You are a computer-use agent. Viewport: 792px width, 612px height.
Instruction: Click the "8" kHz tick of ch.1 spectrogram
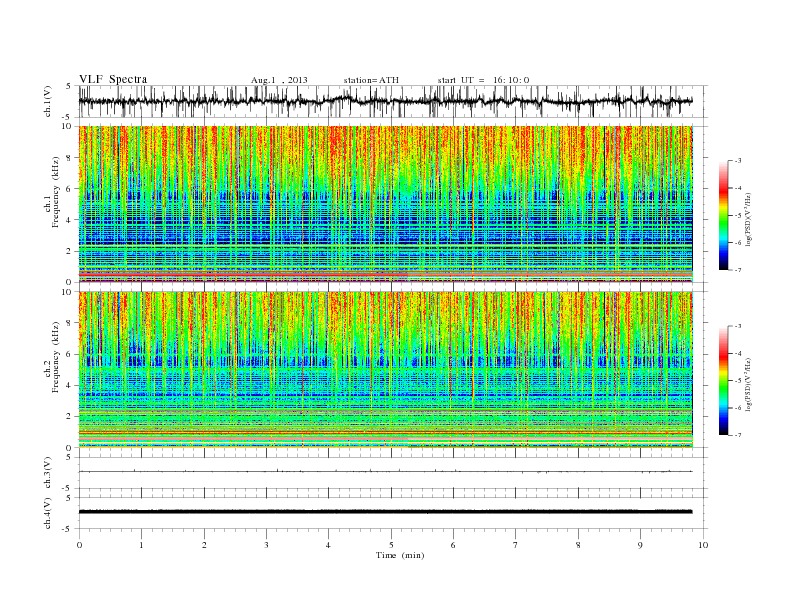(69, 158)
